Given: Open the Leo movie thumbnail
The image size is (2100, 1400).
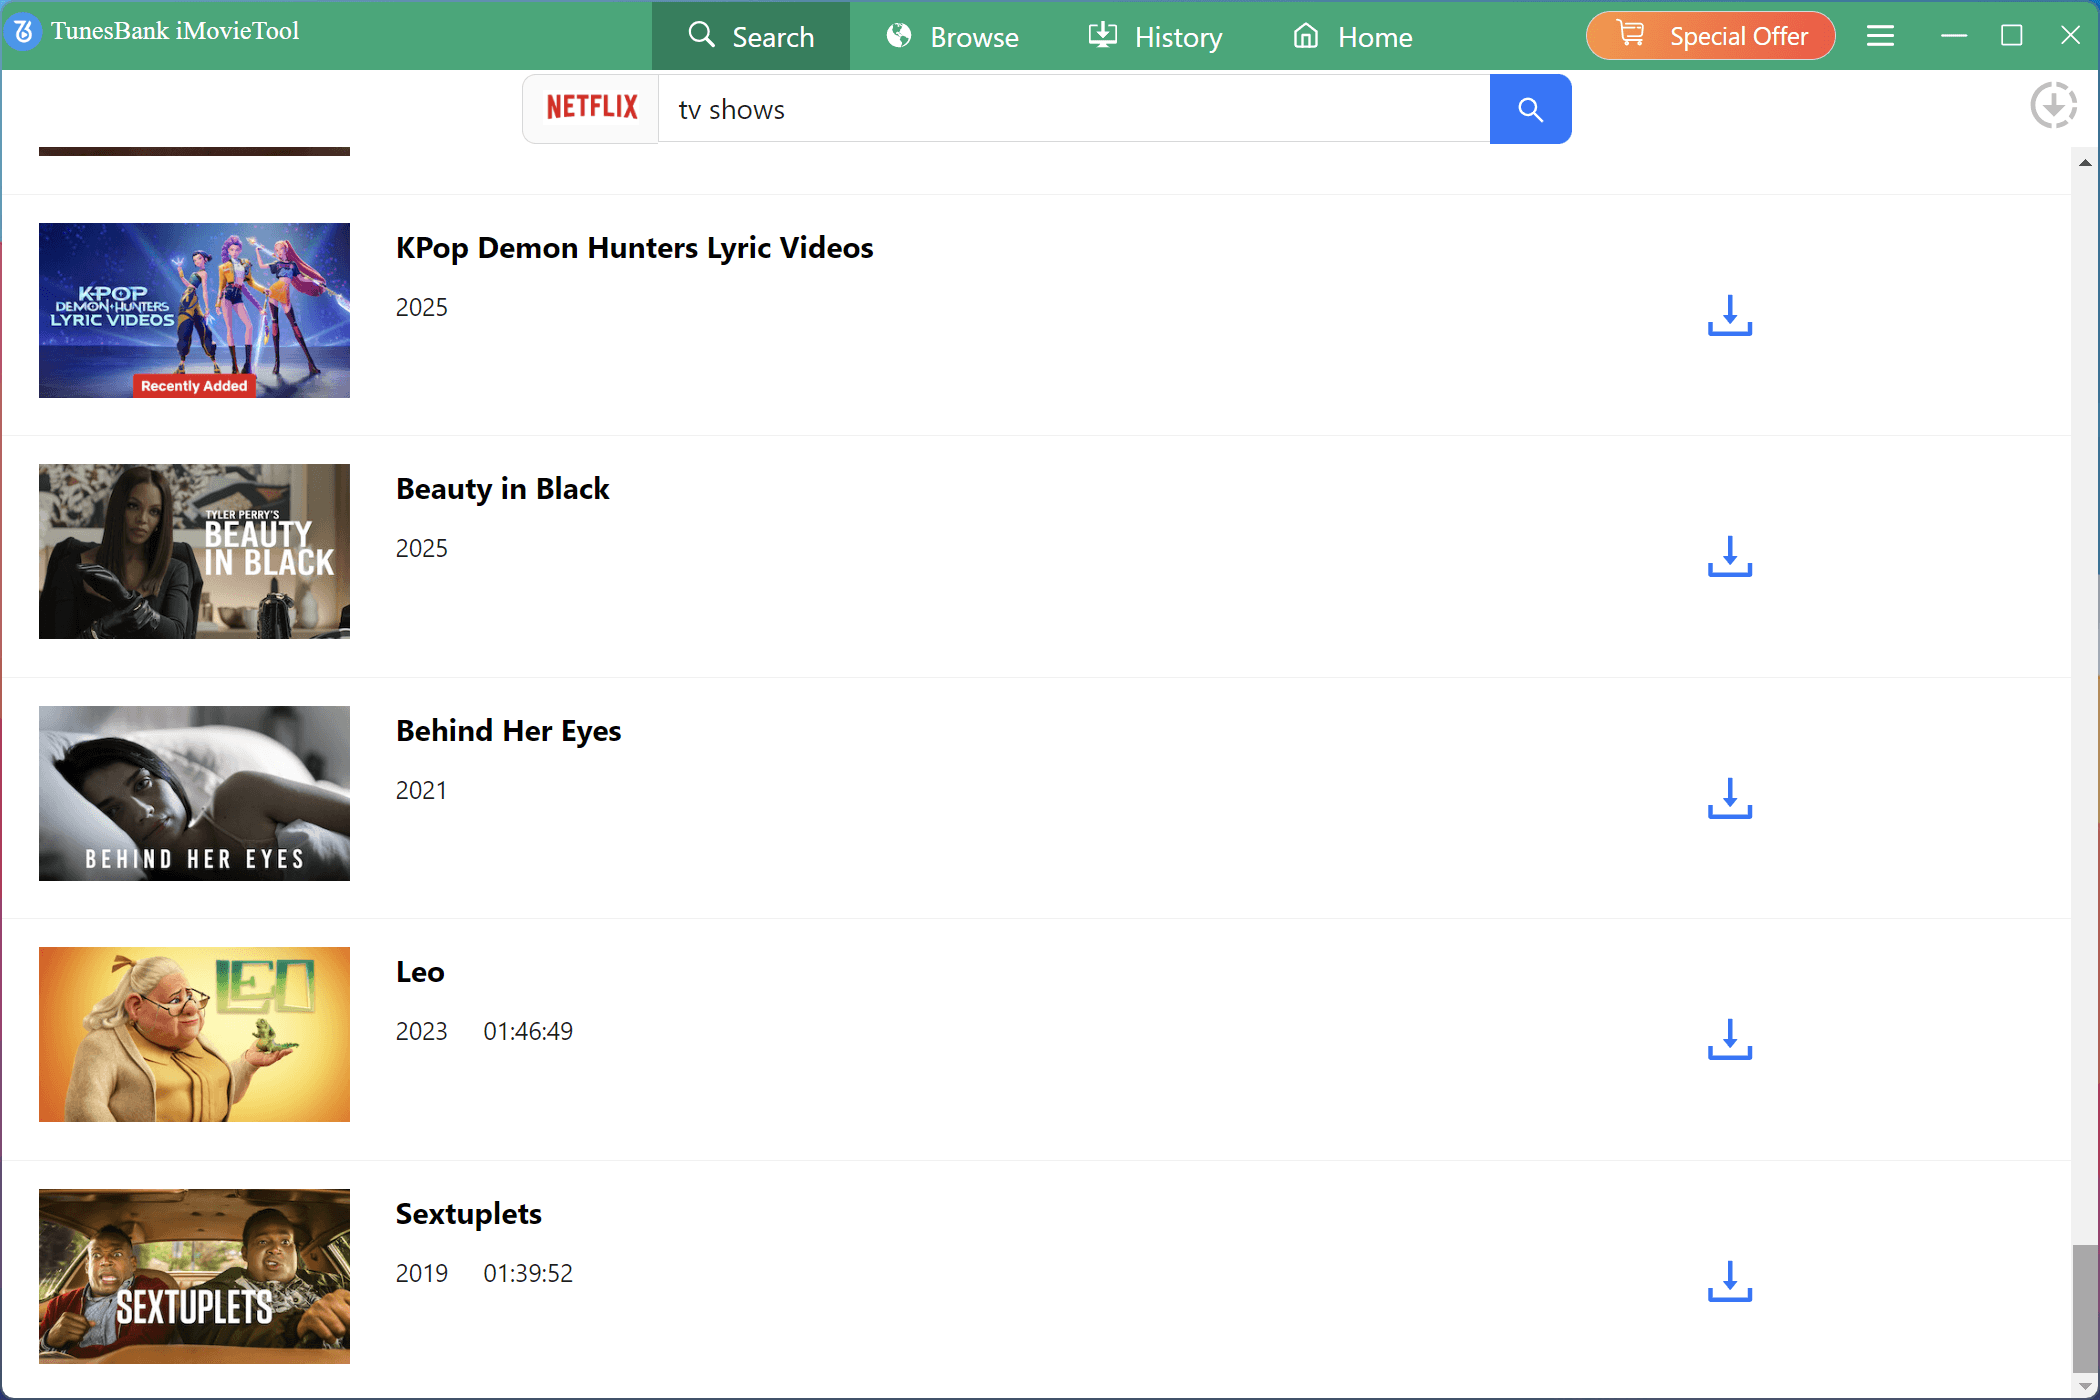Looking at the screenshot, I should [194, 1034].
